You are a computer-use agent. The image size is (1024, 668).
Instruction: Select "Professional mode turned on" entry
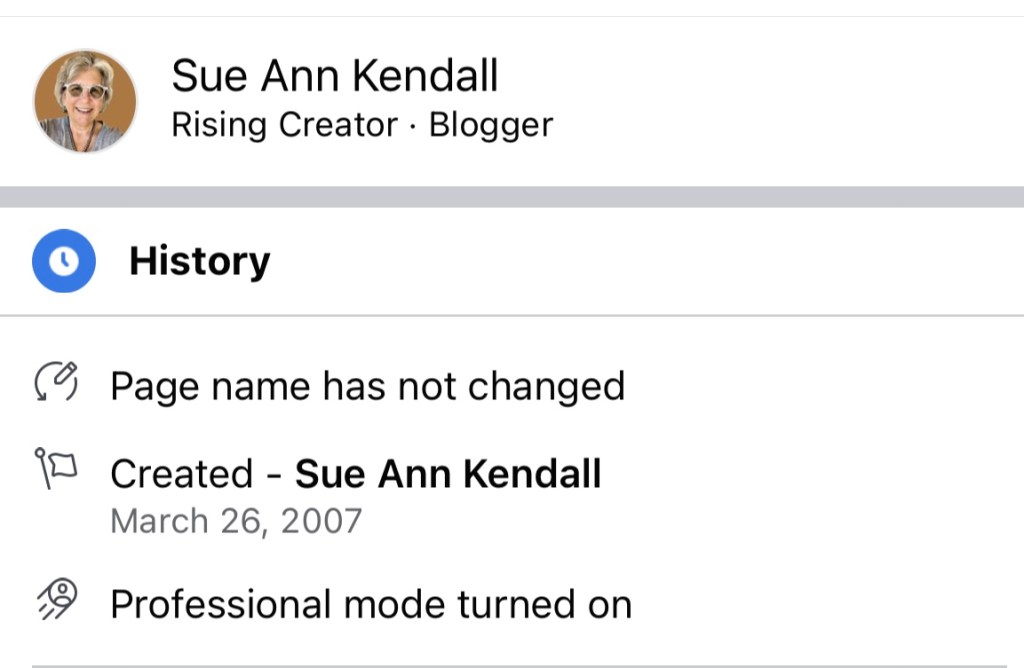(x=370, y=604)
